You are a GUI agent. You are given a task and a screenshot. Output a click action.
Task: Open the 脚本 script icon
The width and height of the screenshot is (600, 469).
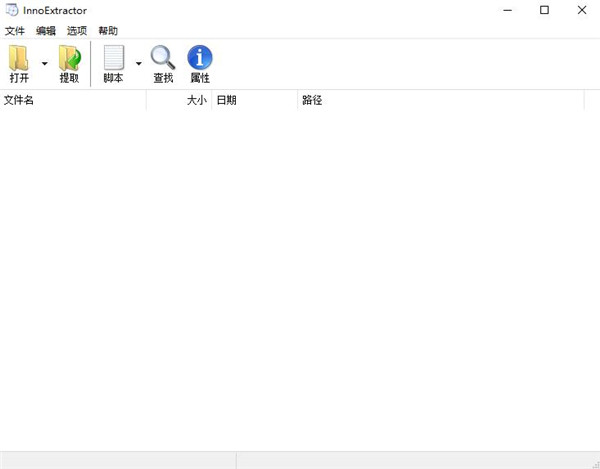(114, 57)
